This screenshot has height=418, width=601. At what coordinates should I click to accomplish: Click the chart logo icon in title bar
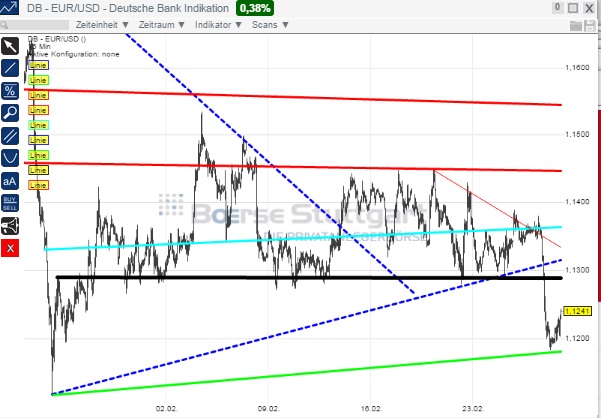point(9,8)
